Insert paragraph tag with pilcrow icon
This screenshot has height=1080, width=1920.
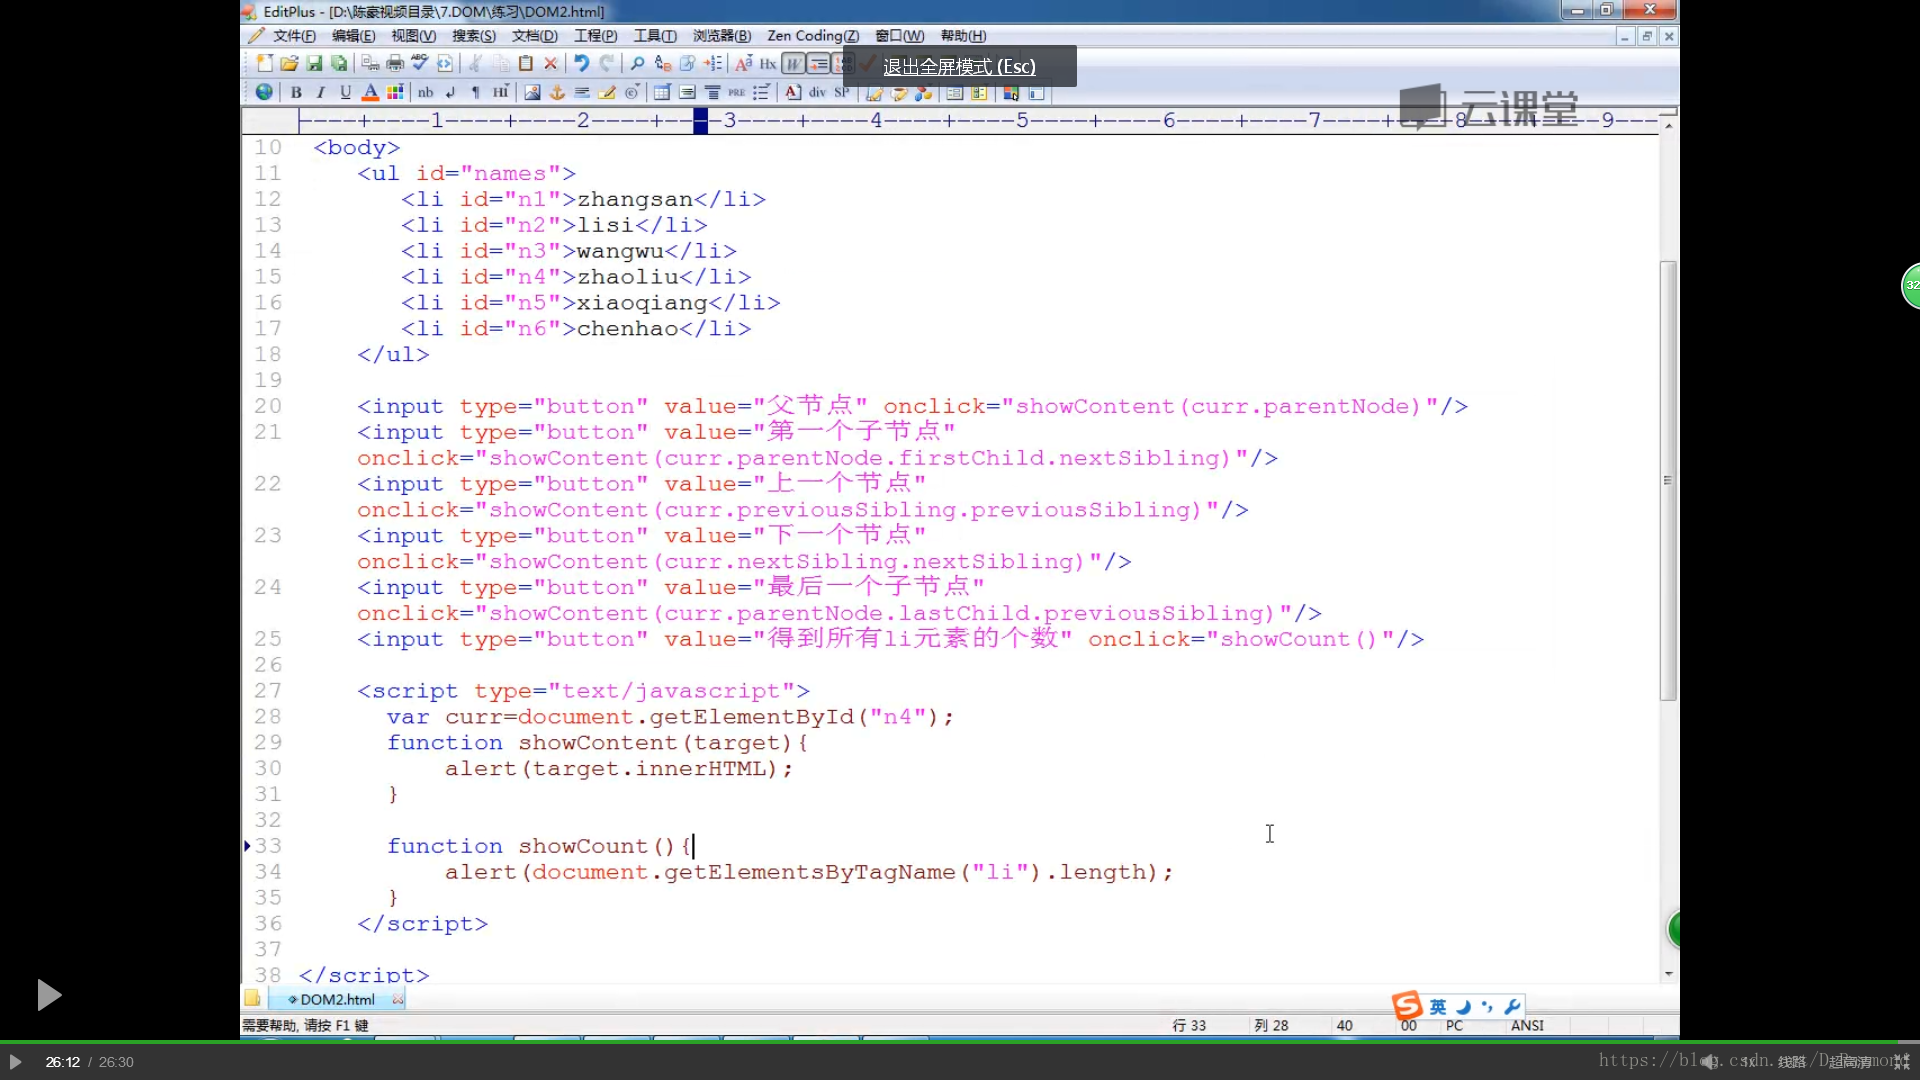476,92
